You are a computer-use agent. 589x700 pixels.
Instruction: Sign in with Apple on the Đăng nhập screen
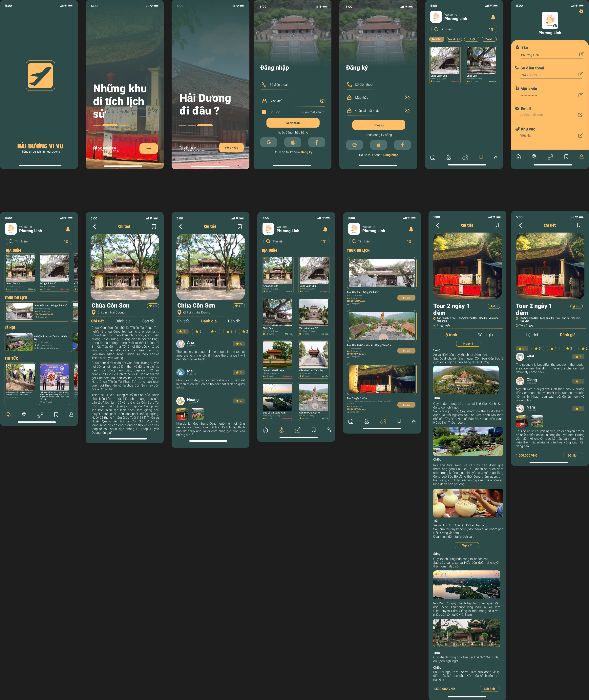292,142
